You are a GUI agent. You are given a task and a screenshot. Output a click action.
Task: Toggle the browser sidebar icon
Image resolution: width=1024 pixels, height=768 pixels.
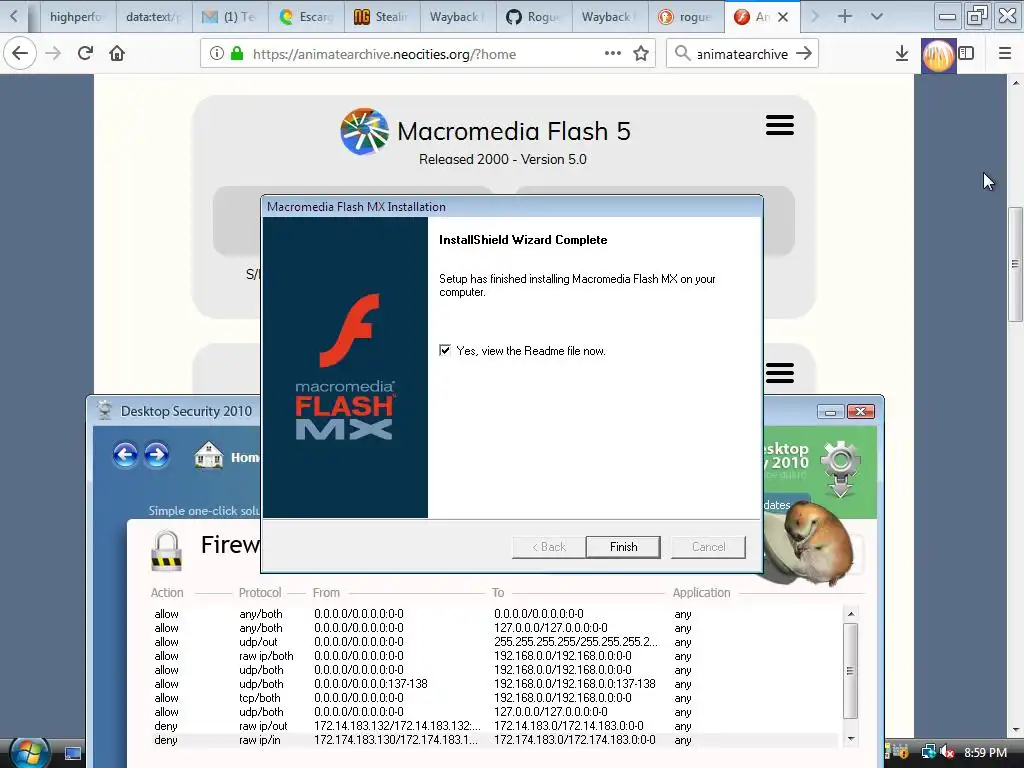(967, 54)
